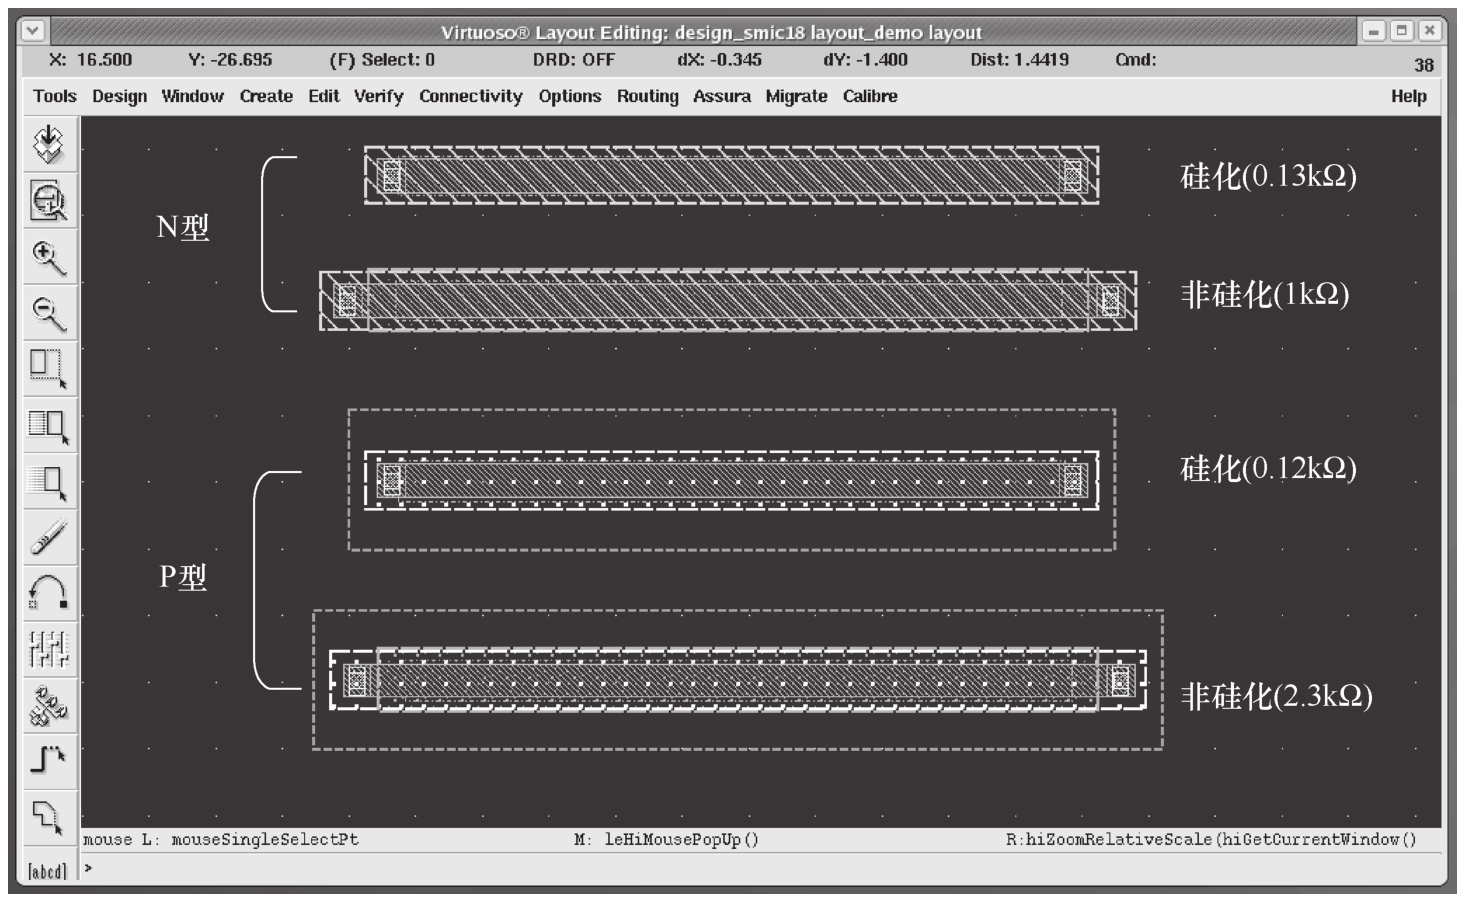Click the 硅化(0.13kΩ) annotation text

[1268, 176]
